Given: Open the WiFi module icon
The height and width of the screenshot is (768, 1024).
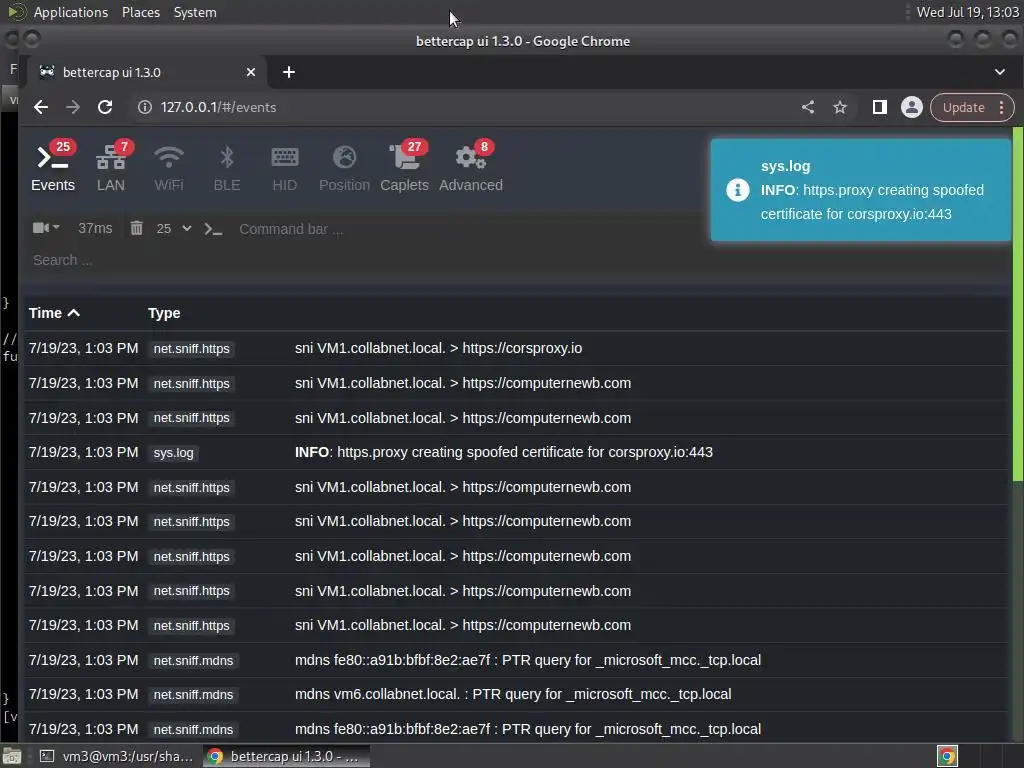Looking at the screenshot, I should (x=168, y=167).
